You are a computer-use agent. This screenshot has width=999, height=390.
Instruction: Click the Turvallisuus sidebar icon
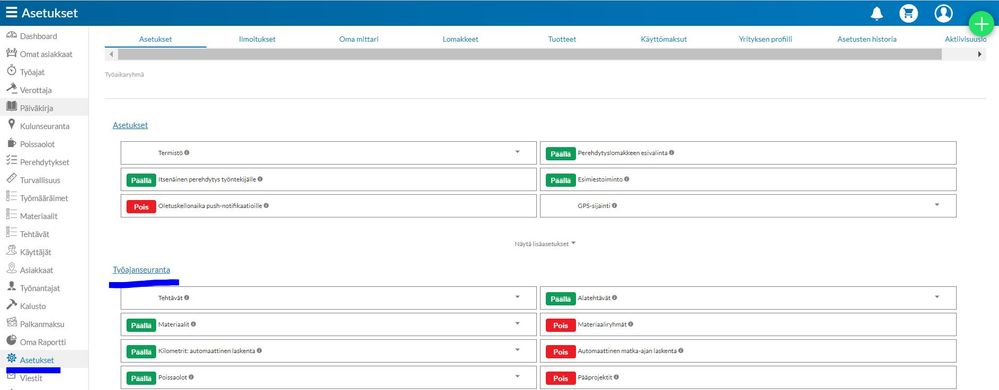pos(11,179)
